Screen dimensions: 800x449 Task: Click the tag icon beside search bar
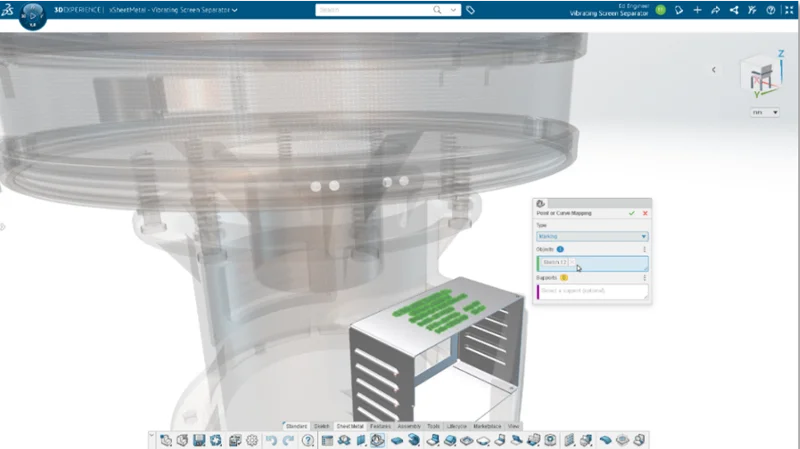pos(471,10)
